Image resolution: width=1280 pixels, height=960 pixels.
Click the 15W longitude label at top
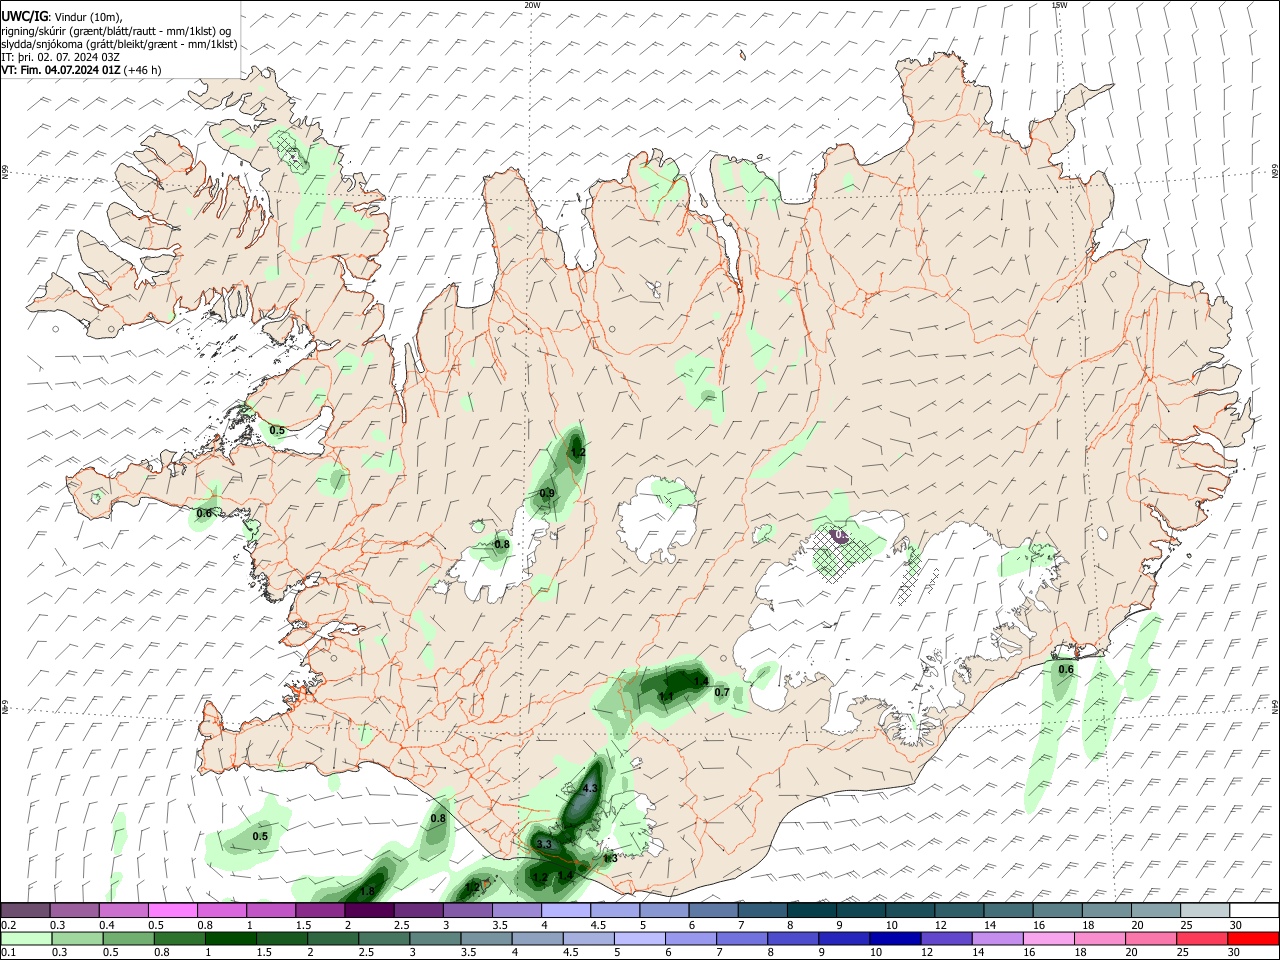point(1060,5)
